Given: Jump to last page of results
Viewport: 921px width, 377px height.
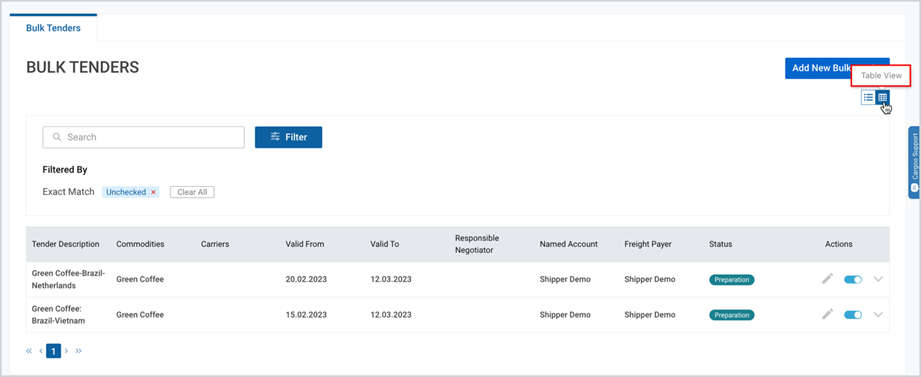Looking at the screenshot, I should click(x=79, y=351).
